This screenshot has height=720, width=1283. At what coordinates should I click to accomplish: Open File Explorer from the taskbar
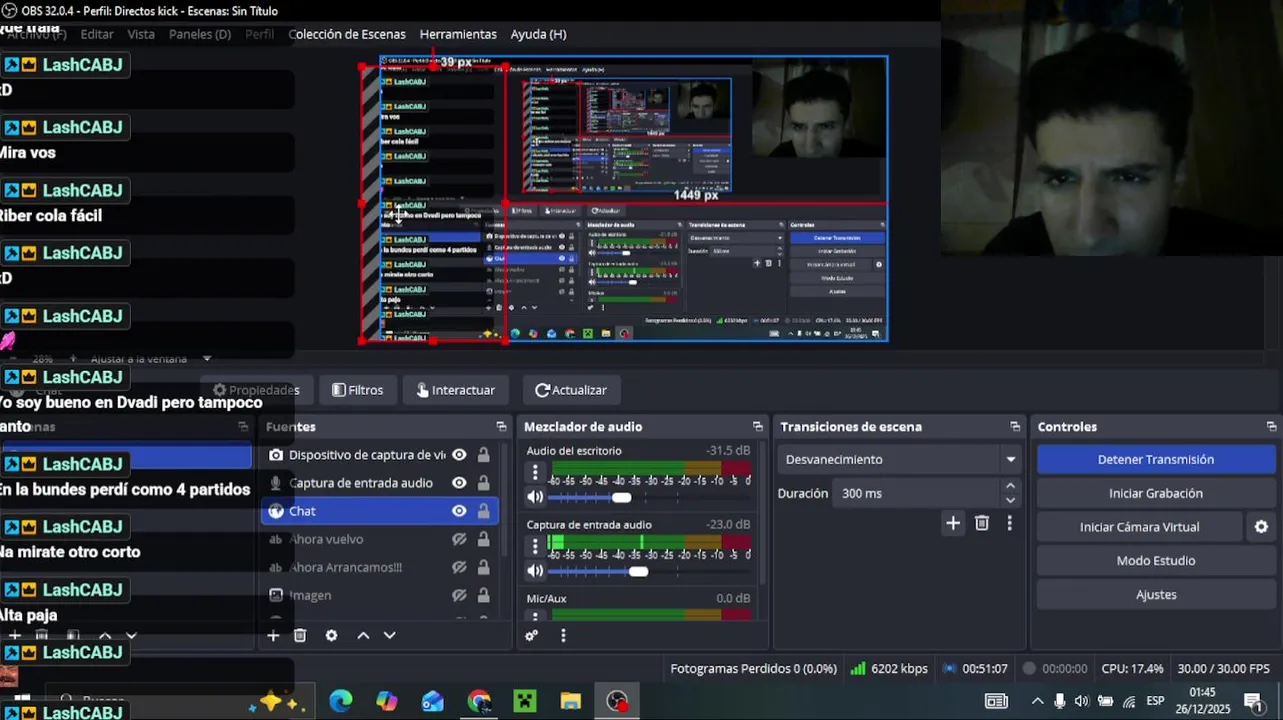point(571,701)
